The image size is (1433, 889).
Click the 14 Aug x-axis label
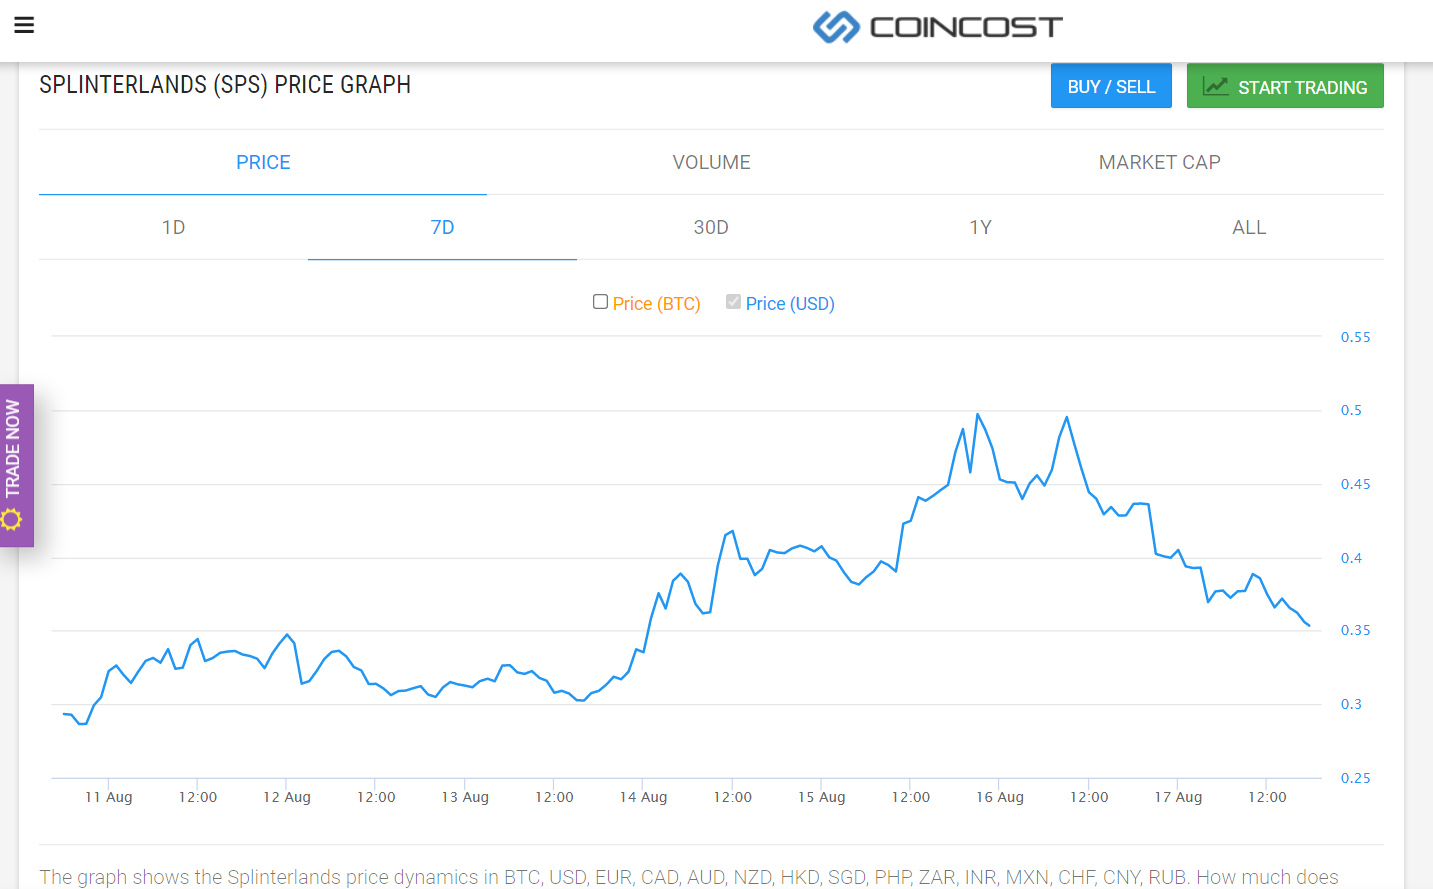(x=643, y=797)
